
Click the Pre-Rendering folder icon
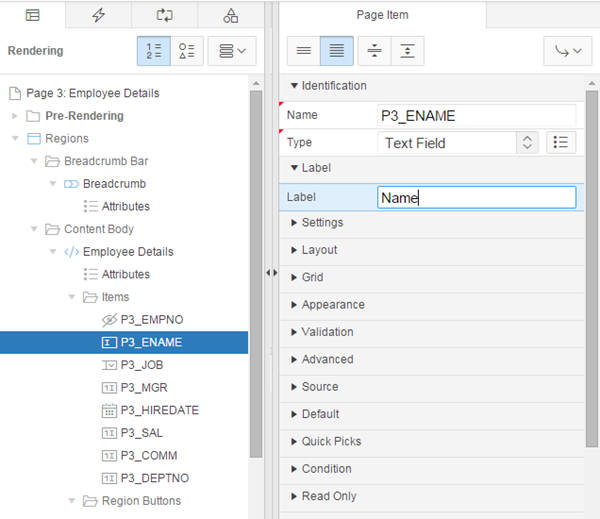click(33, 116)
